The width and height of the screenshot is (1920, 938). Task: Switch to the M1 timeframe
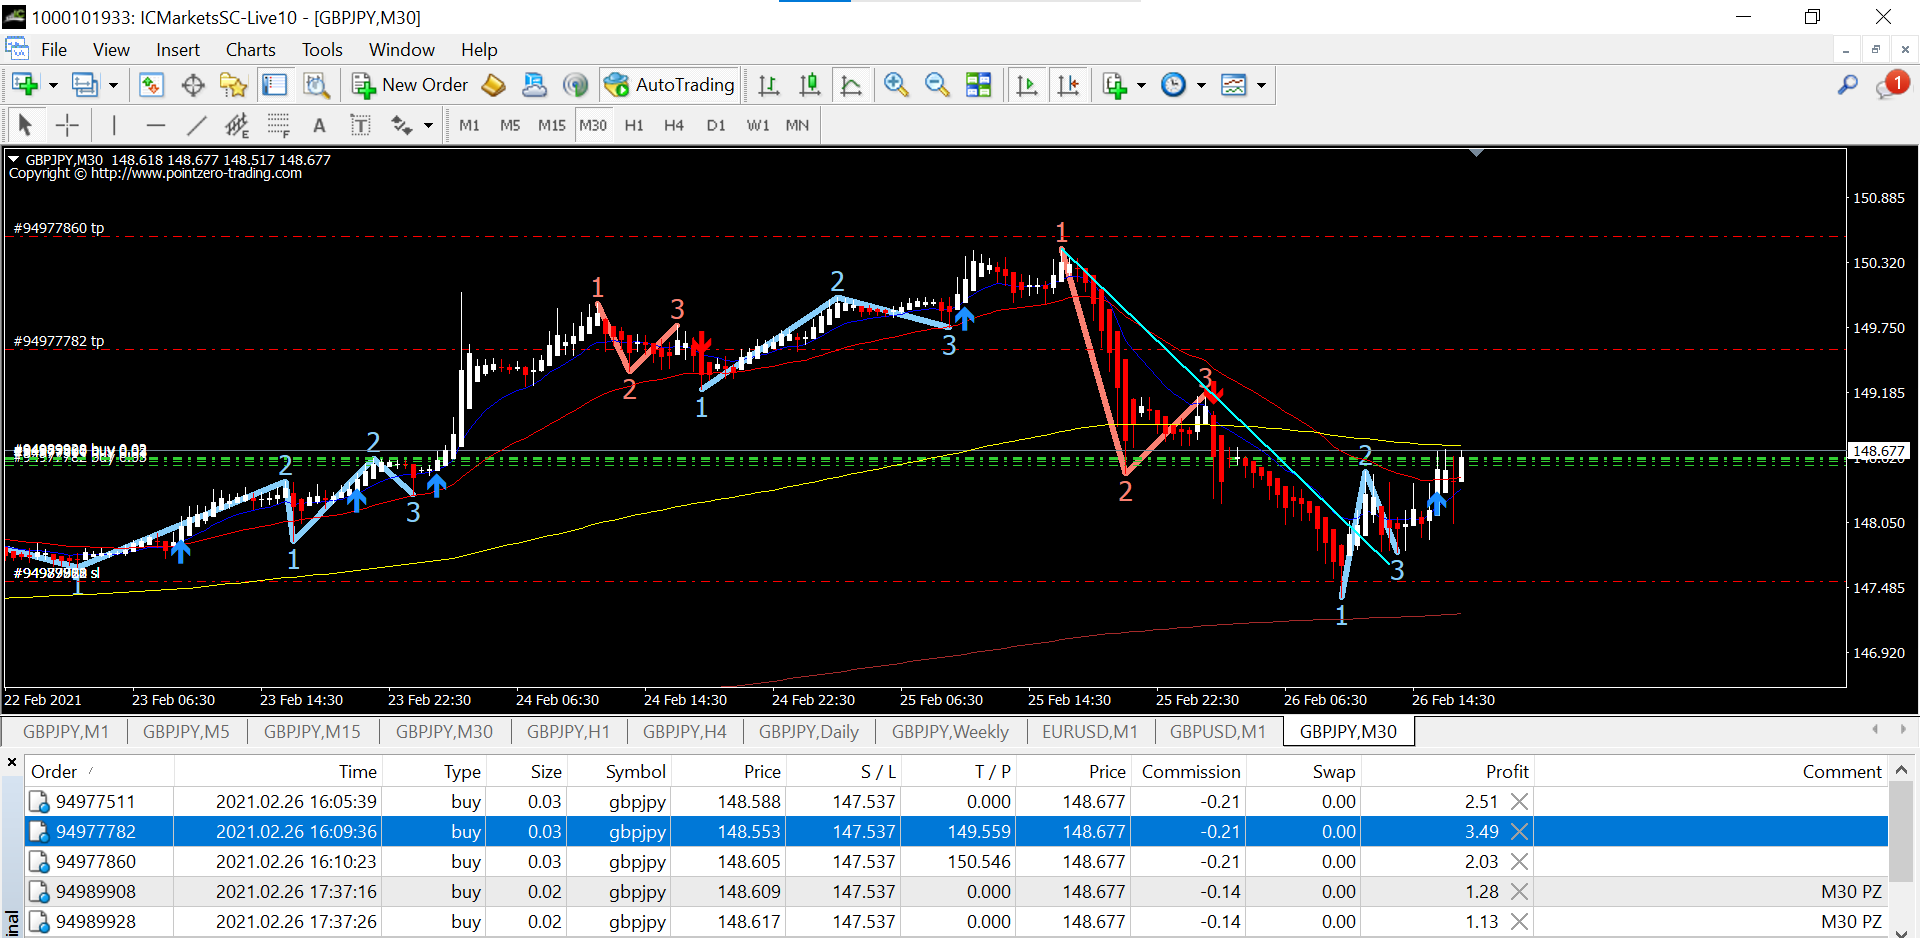pos(469,125)
